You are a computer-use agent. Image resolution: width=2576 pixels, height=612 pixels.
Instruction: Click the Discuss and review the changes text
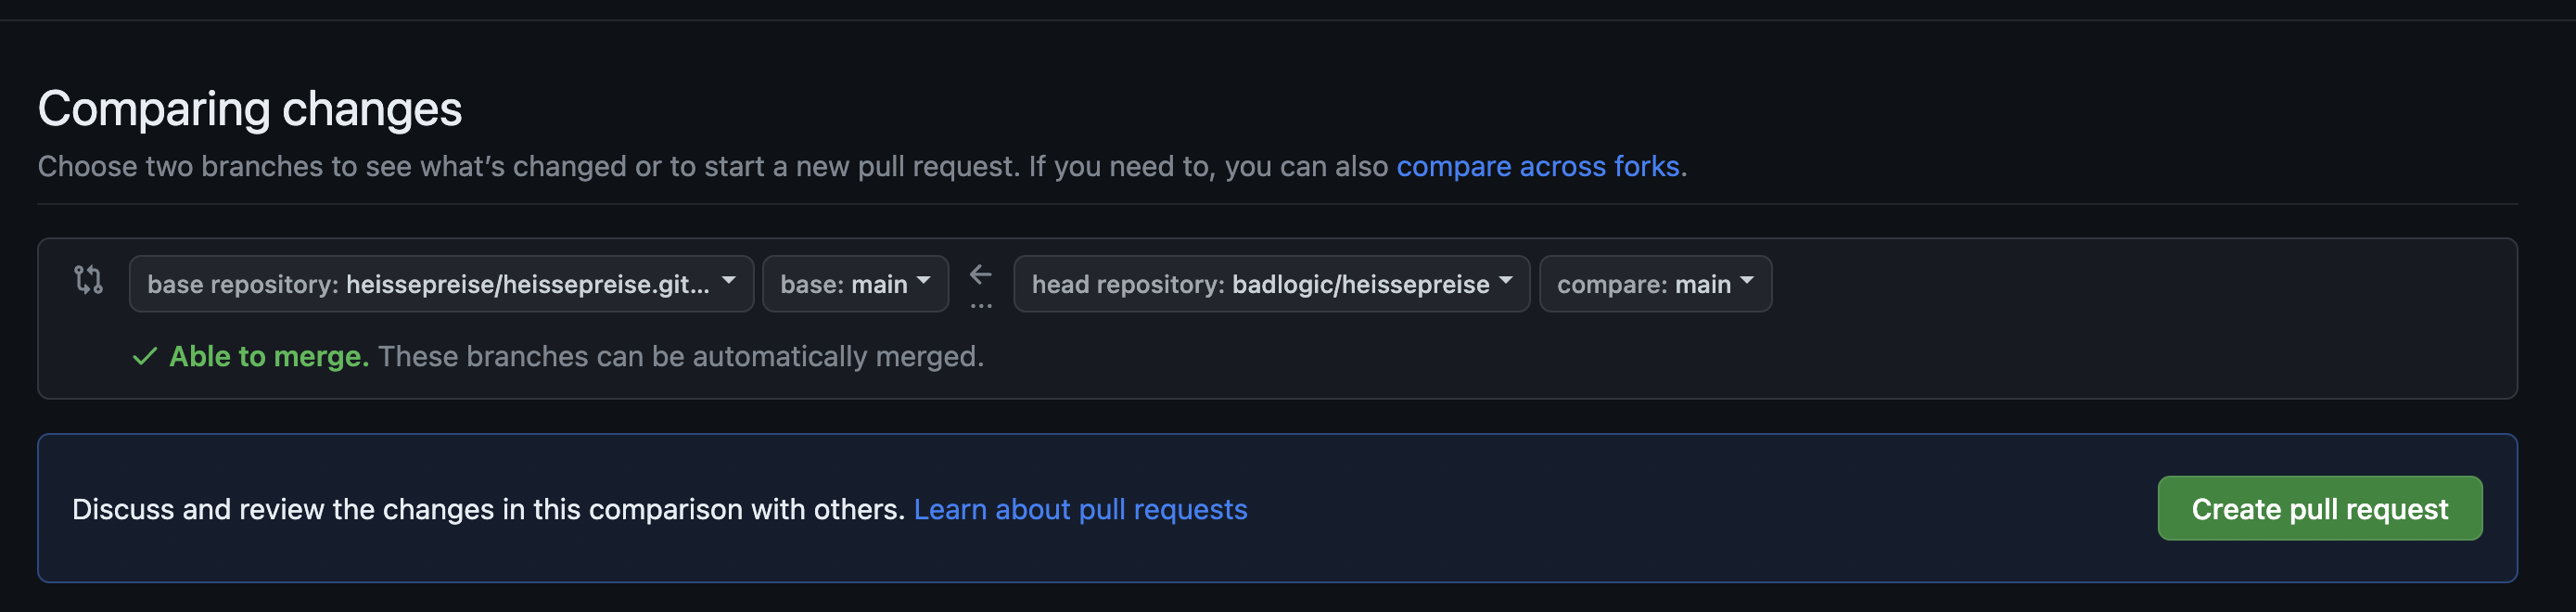coord(488,509)
